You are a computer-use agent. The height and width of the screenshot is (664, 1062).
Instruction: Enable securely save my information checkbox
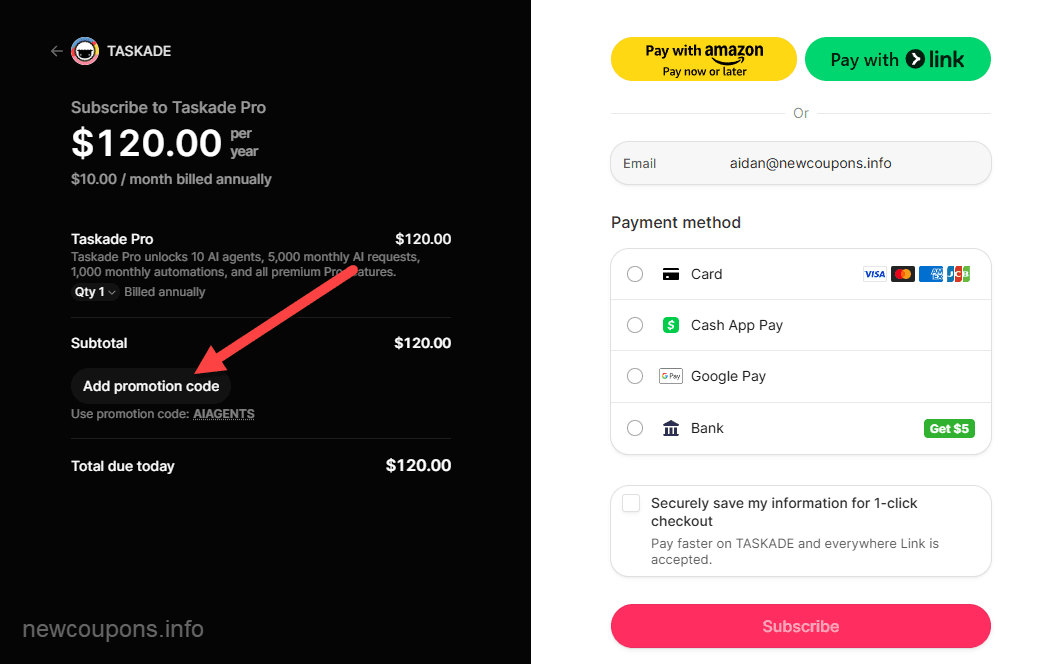(x=630, y=503)
